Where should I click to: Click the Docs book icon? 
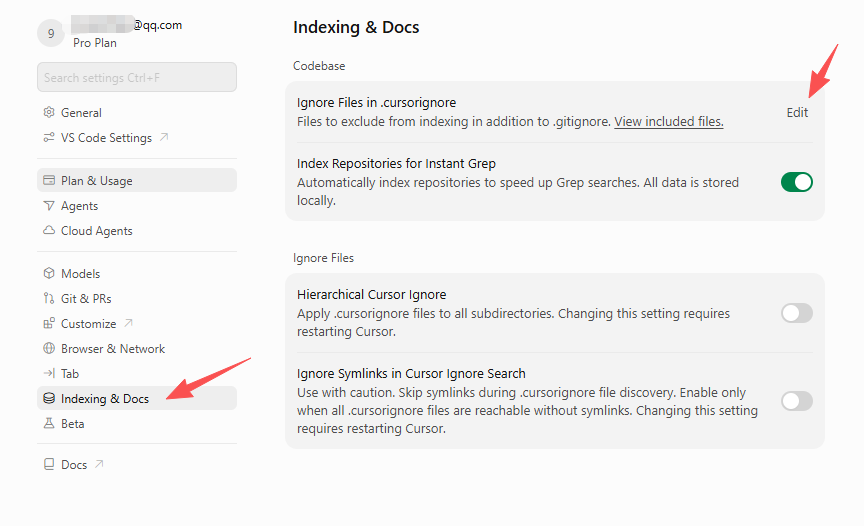(49, 464)
